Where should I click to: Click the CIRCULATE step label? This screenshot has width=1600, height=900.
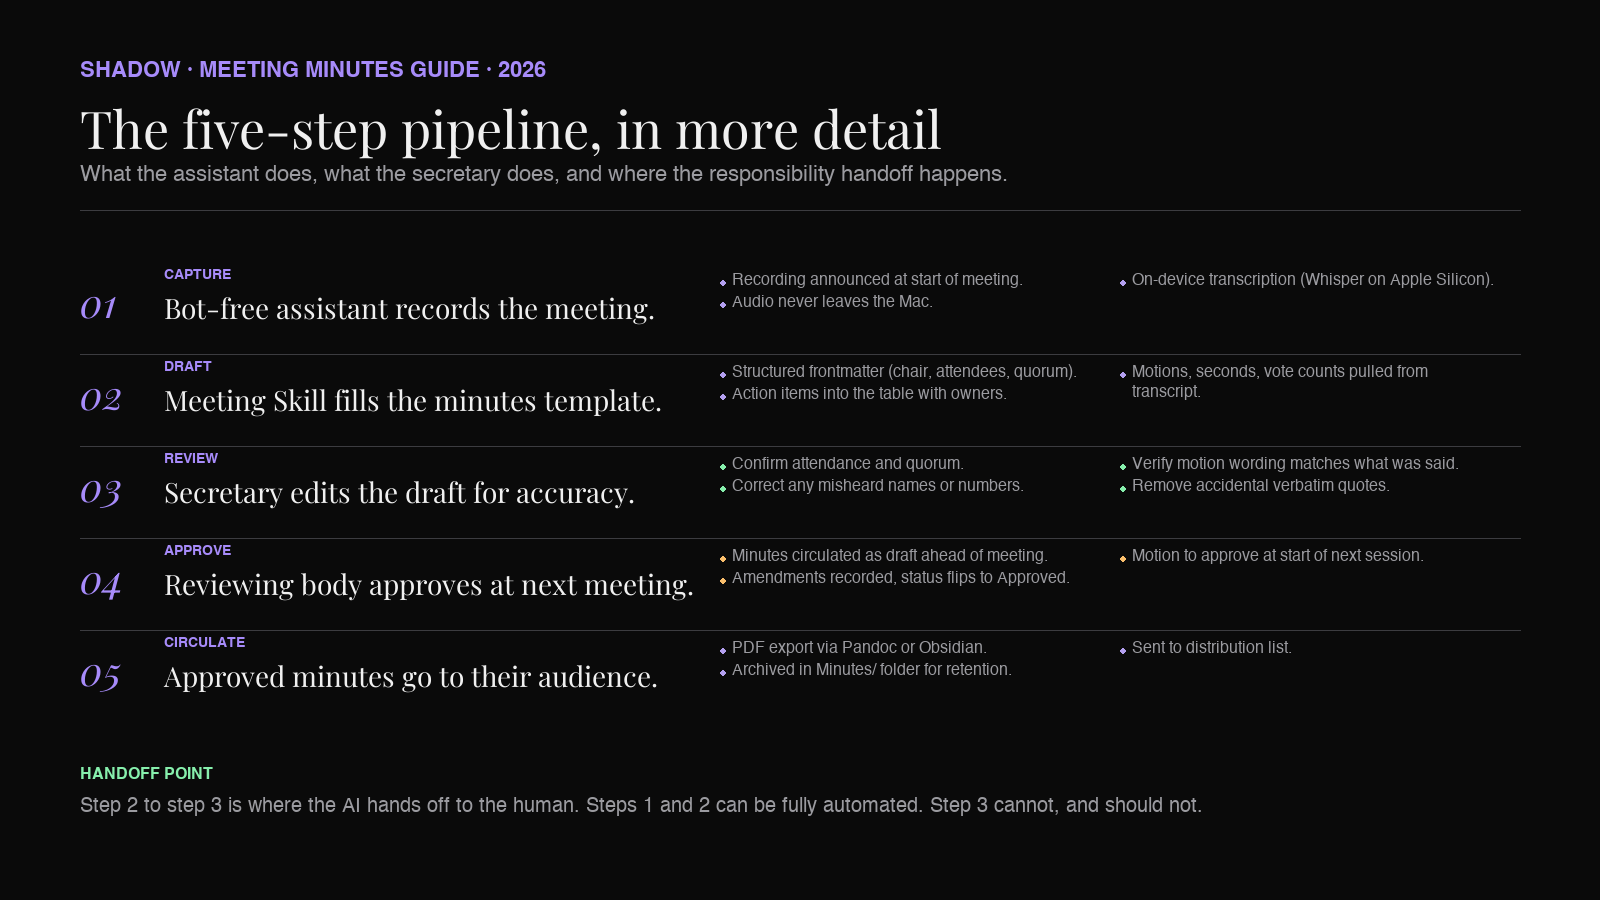coord(204,642)
